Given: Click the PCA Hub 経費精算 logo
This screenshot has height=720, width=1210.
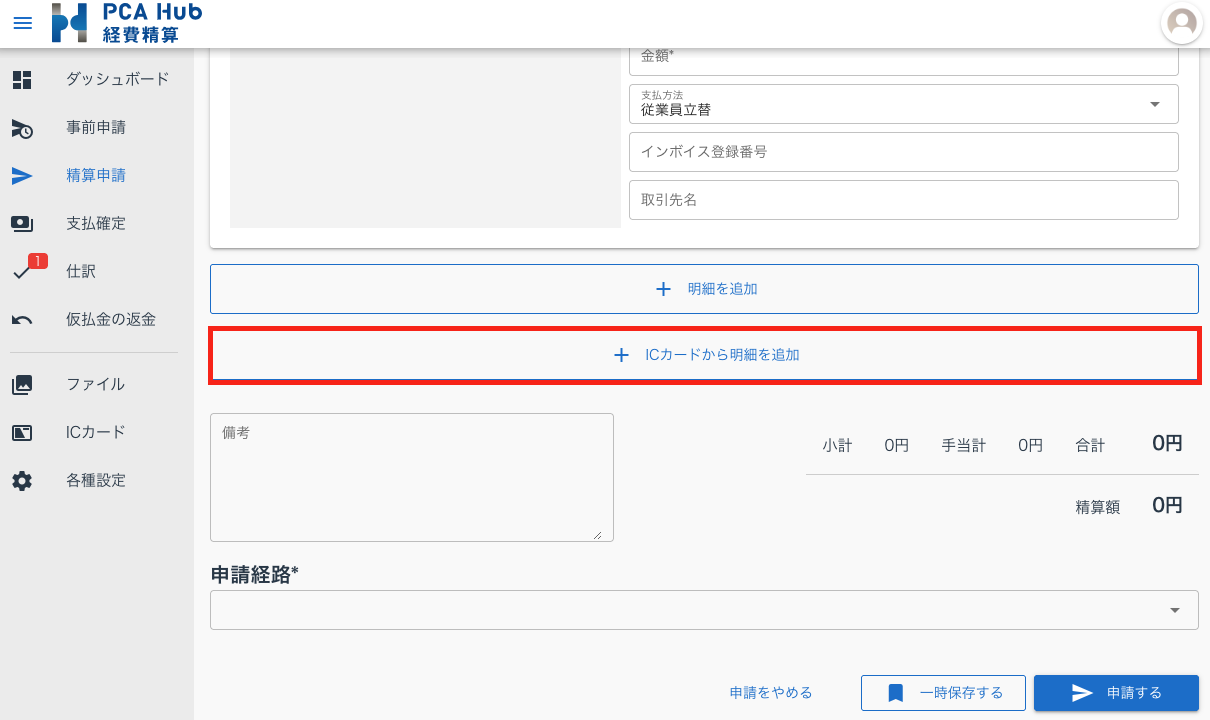Looking at the screenshot, I should pyautogui.click(x=127, y=23).
